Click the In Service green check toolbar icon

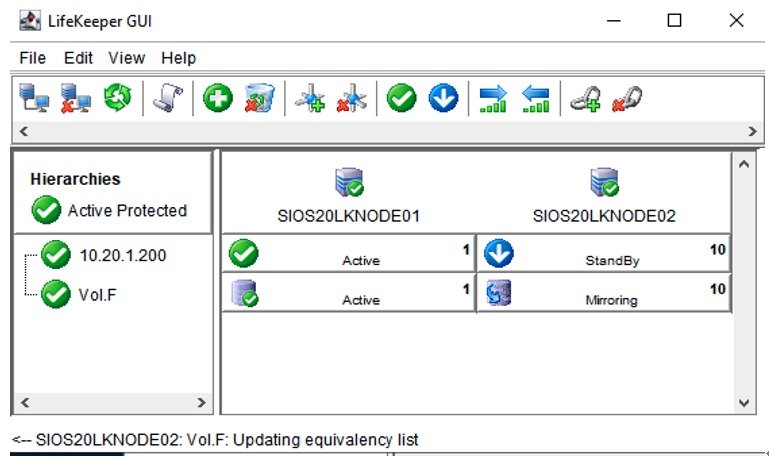[401, 98]
